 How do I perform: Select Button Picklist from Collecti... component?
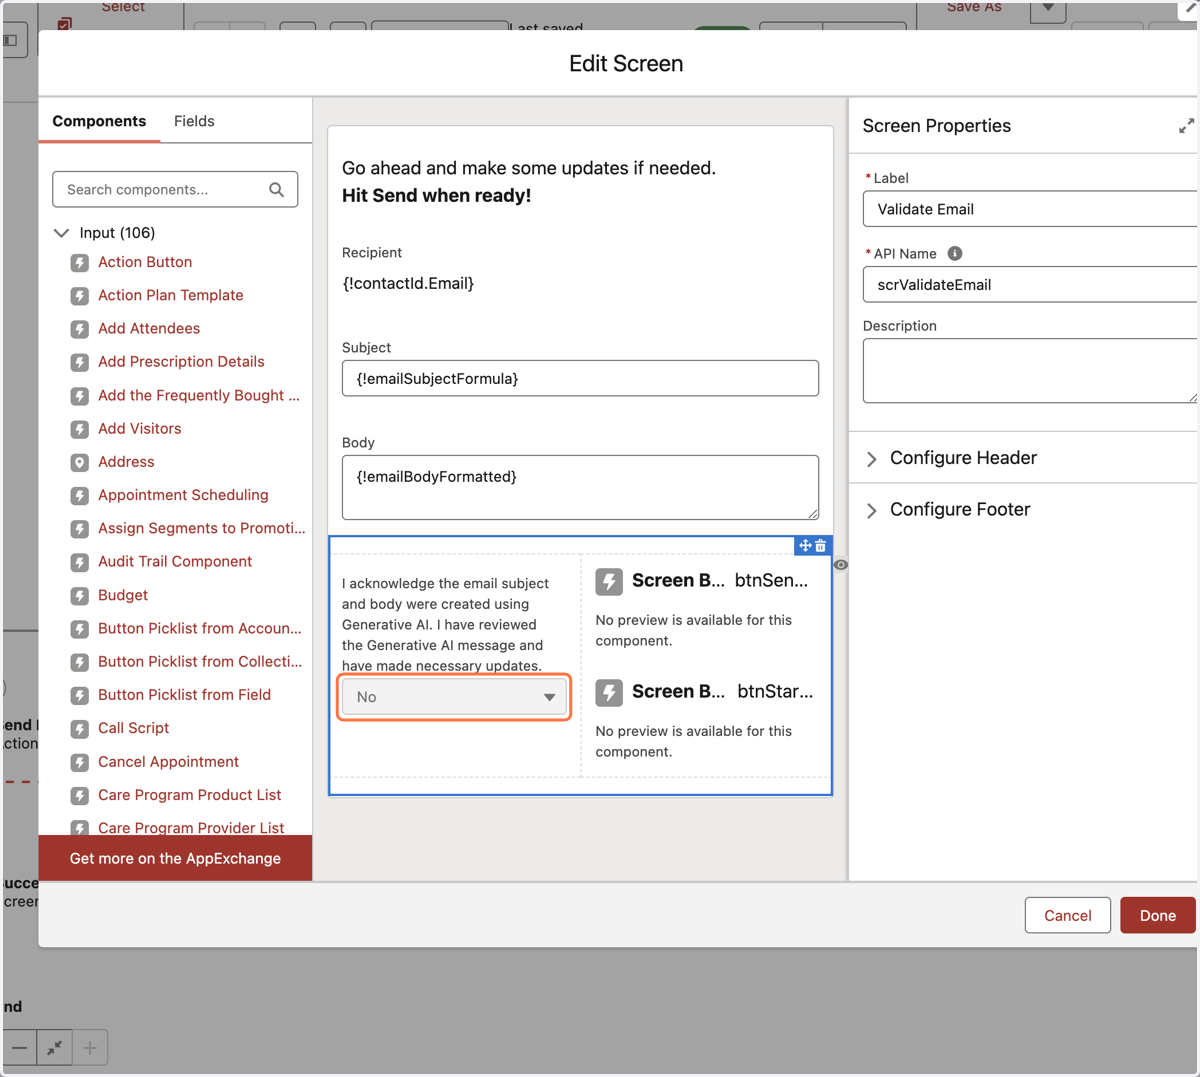pyautogui.click(x=200, y=662)
